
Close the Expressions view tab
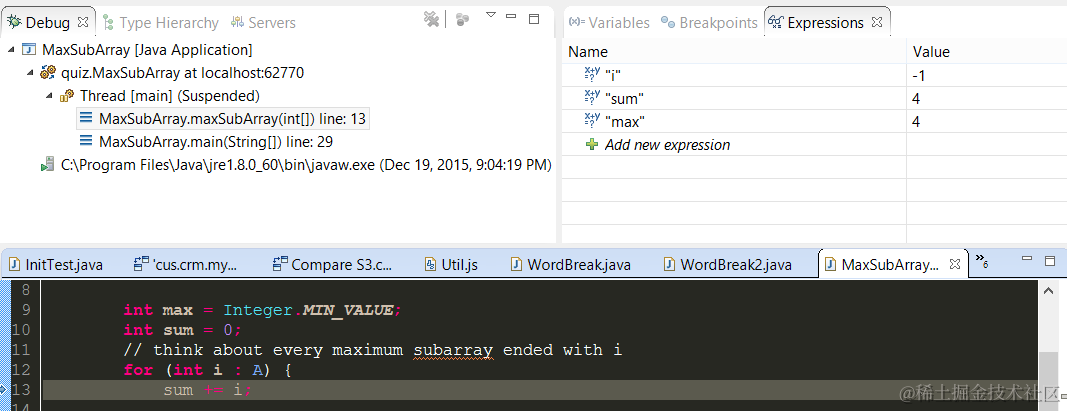tap(877, 21)
